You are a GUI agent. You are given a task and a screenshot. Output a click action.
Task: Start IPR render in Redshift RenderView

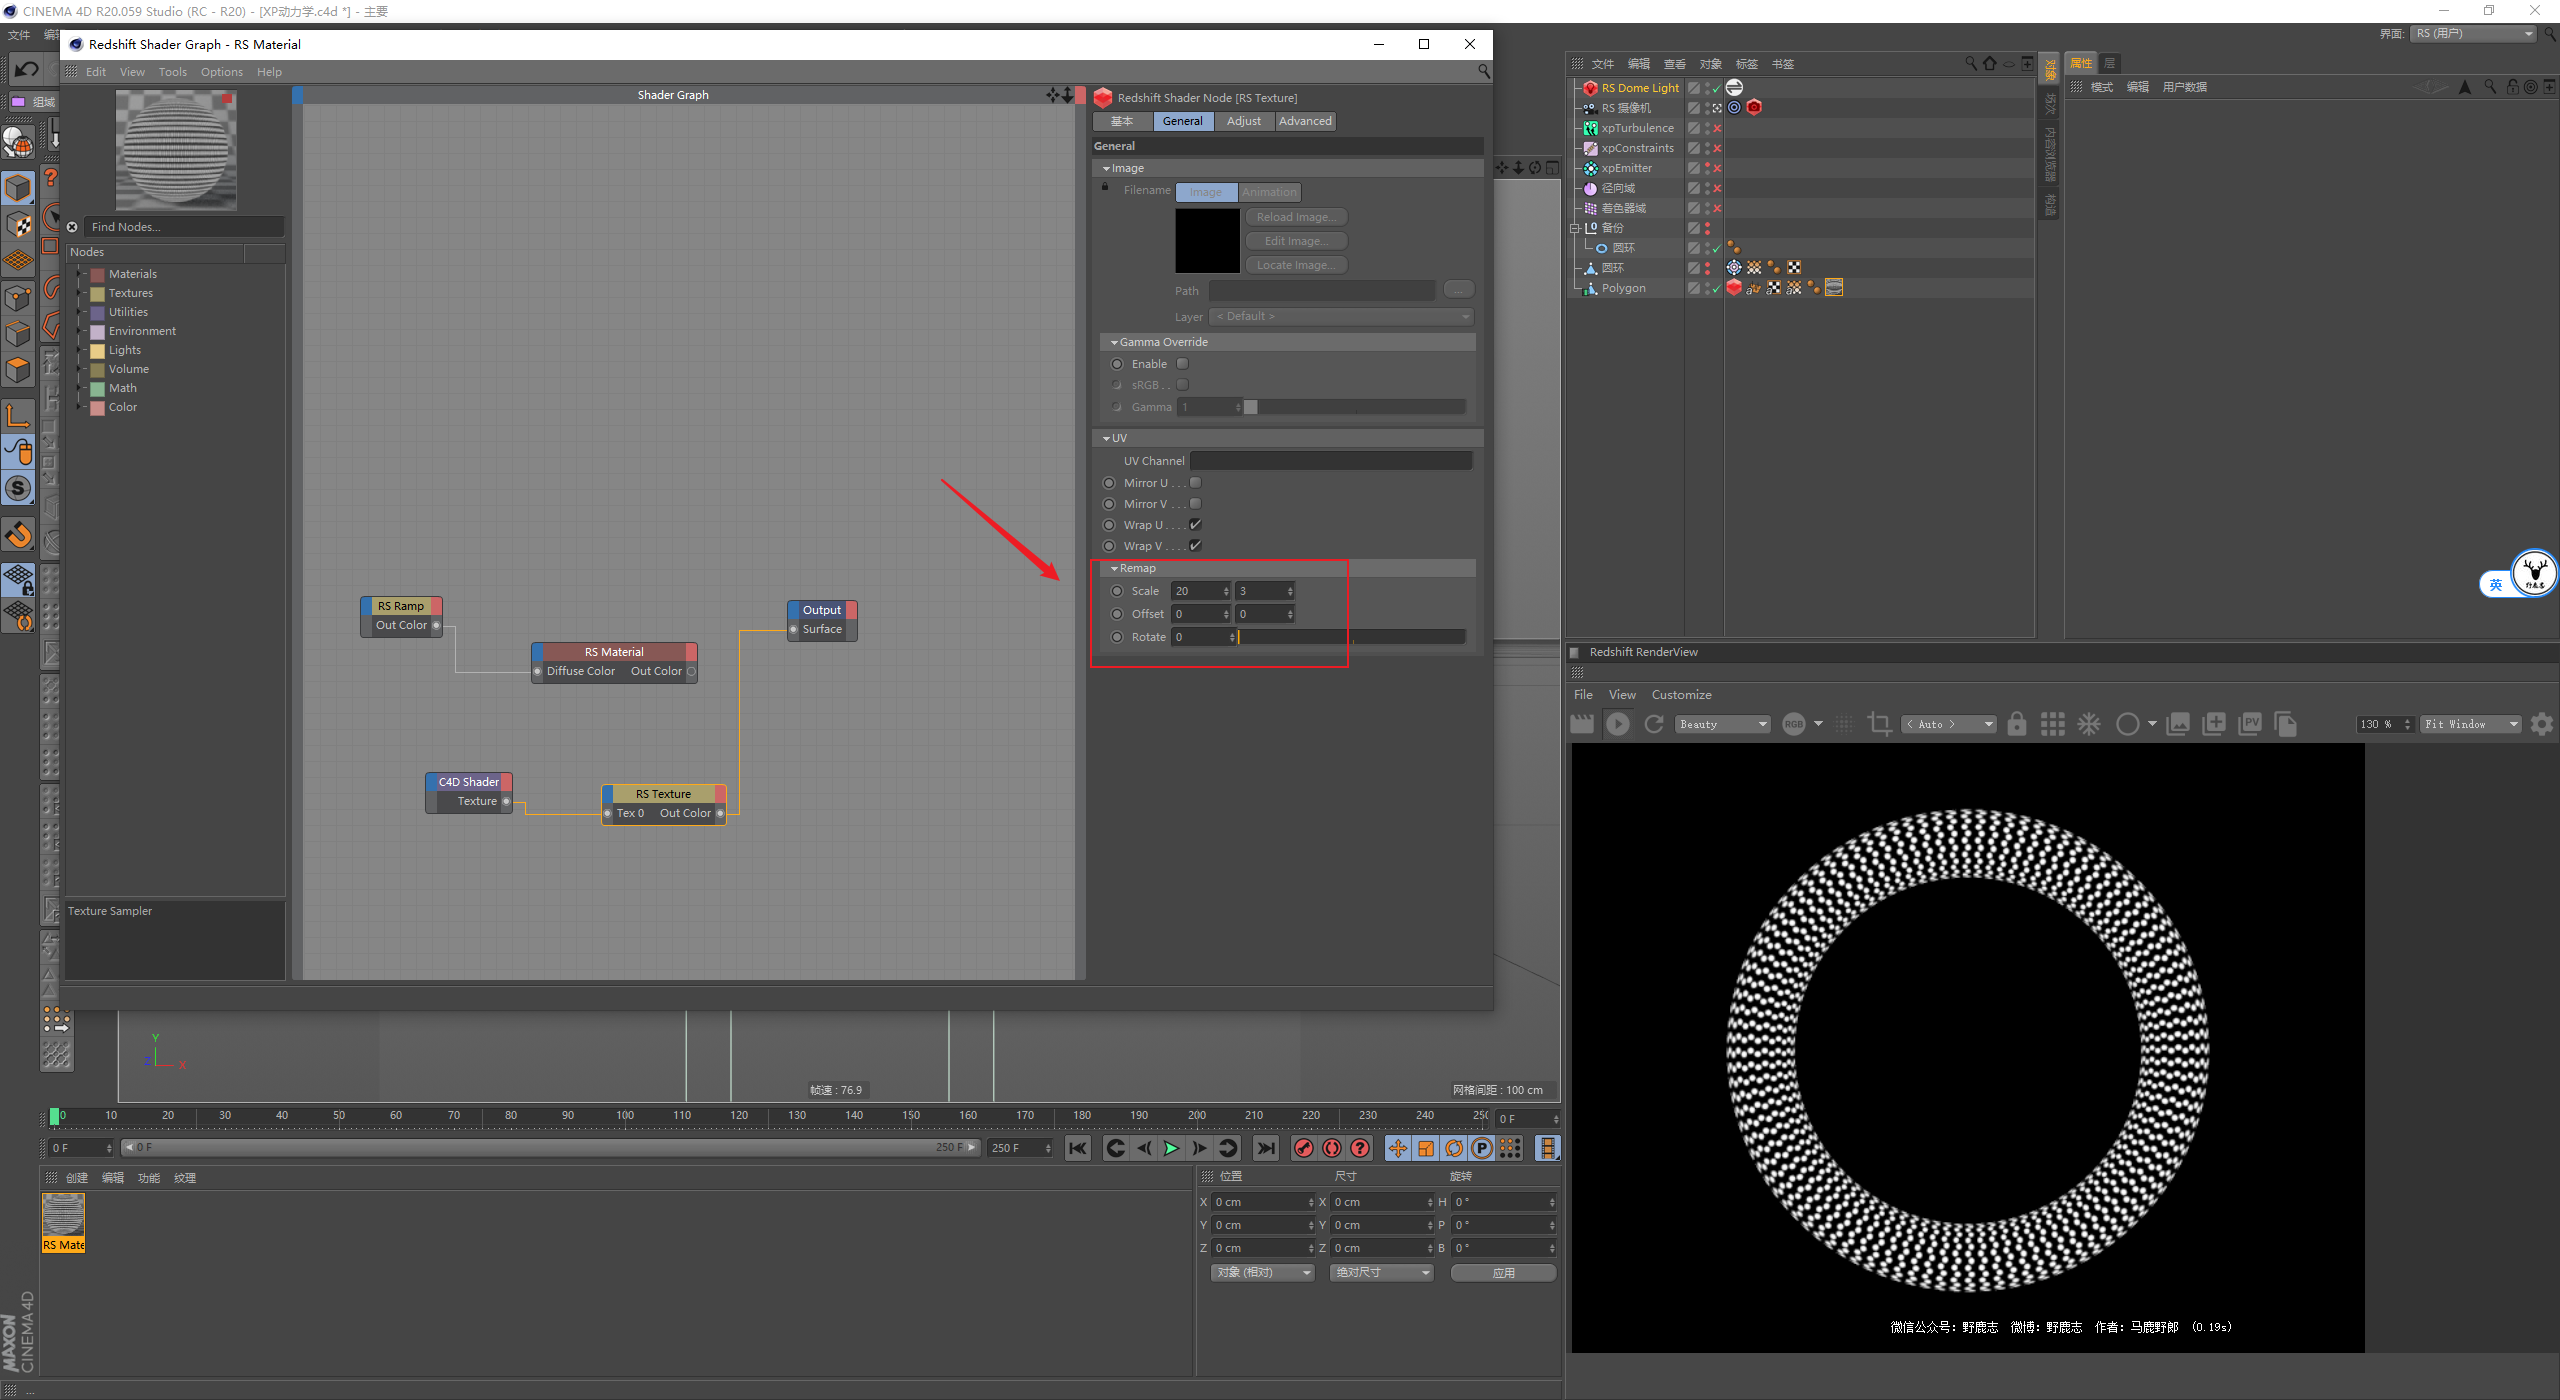[x=1617, y=724]
